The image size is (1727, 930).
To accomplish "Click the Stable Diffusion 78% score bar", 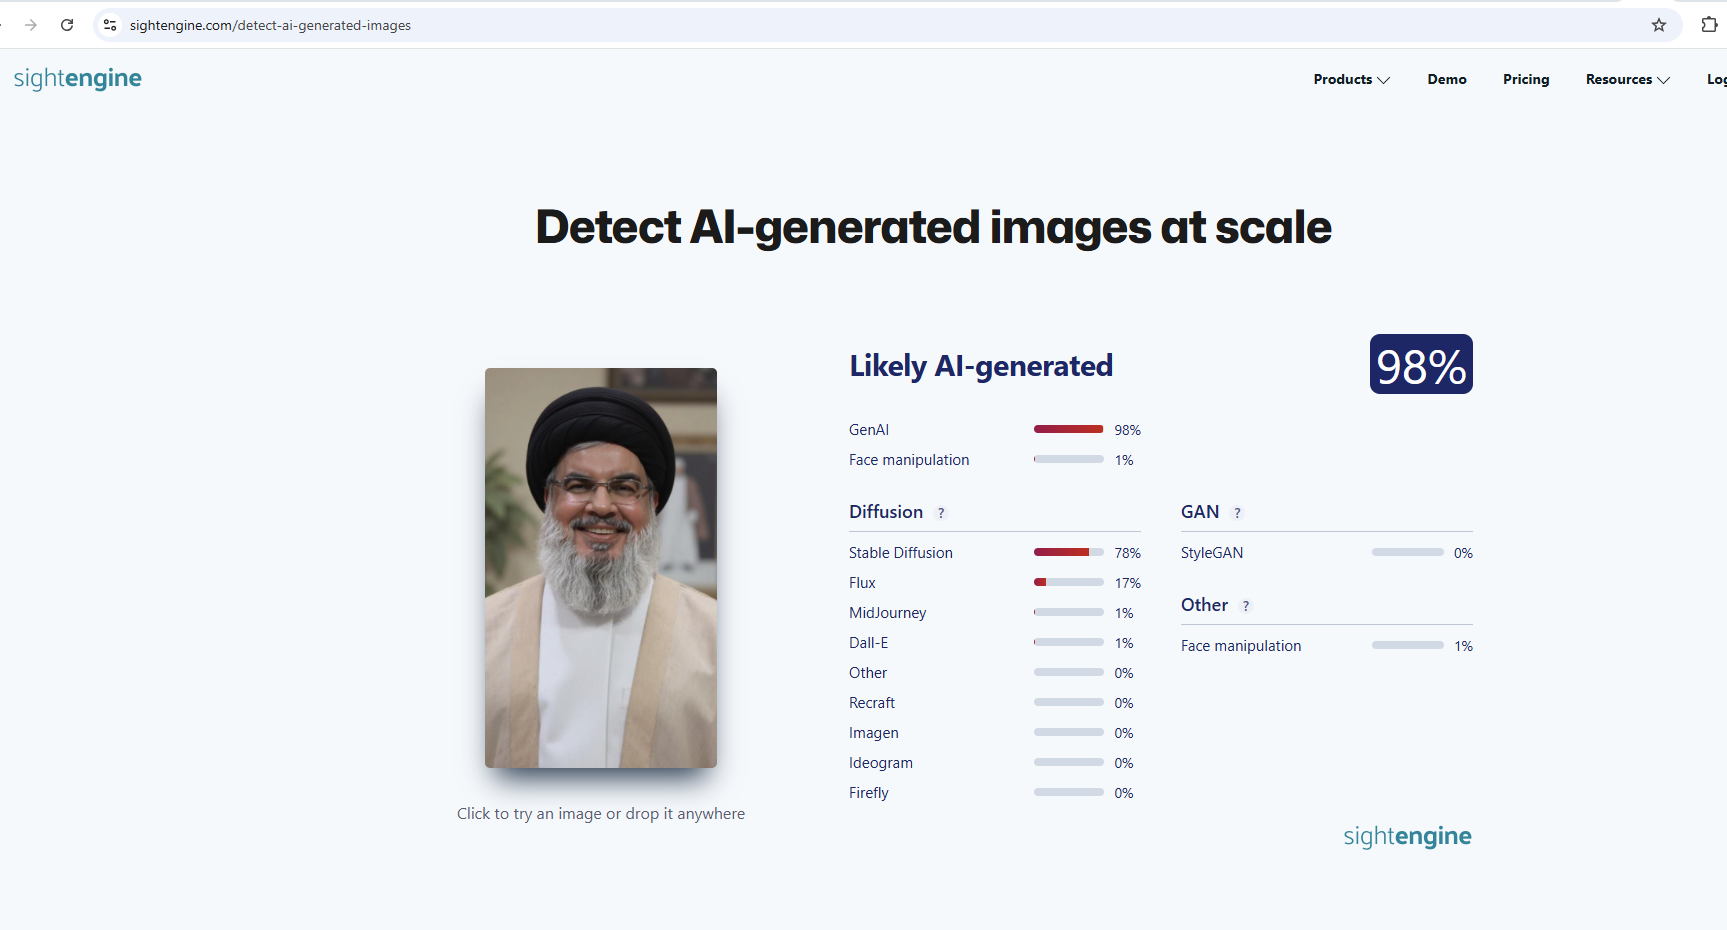I will (1068, 552).
